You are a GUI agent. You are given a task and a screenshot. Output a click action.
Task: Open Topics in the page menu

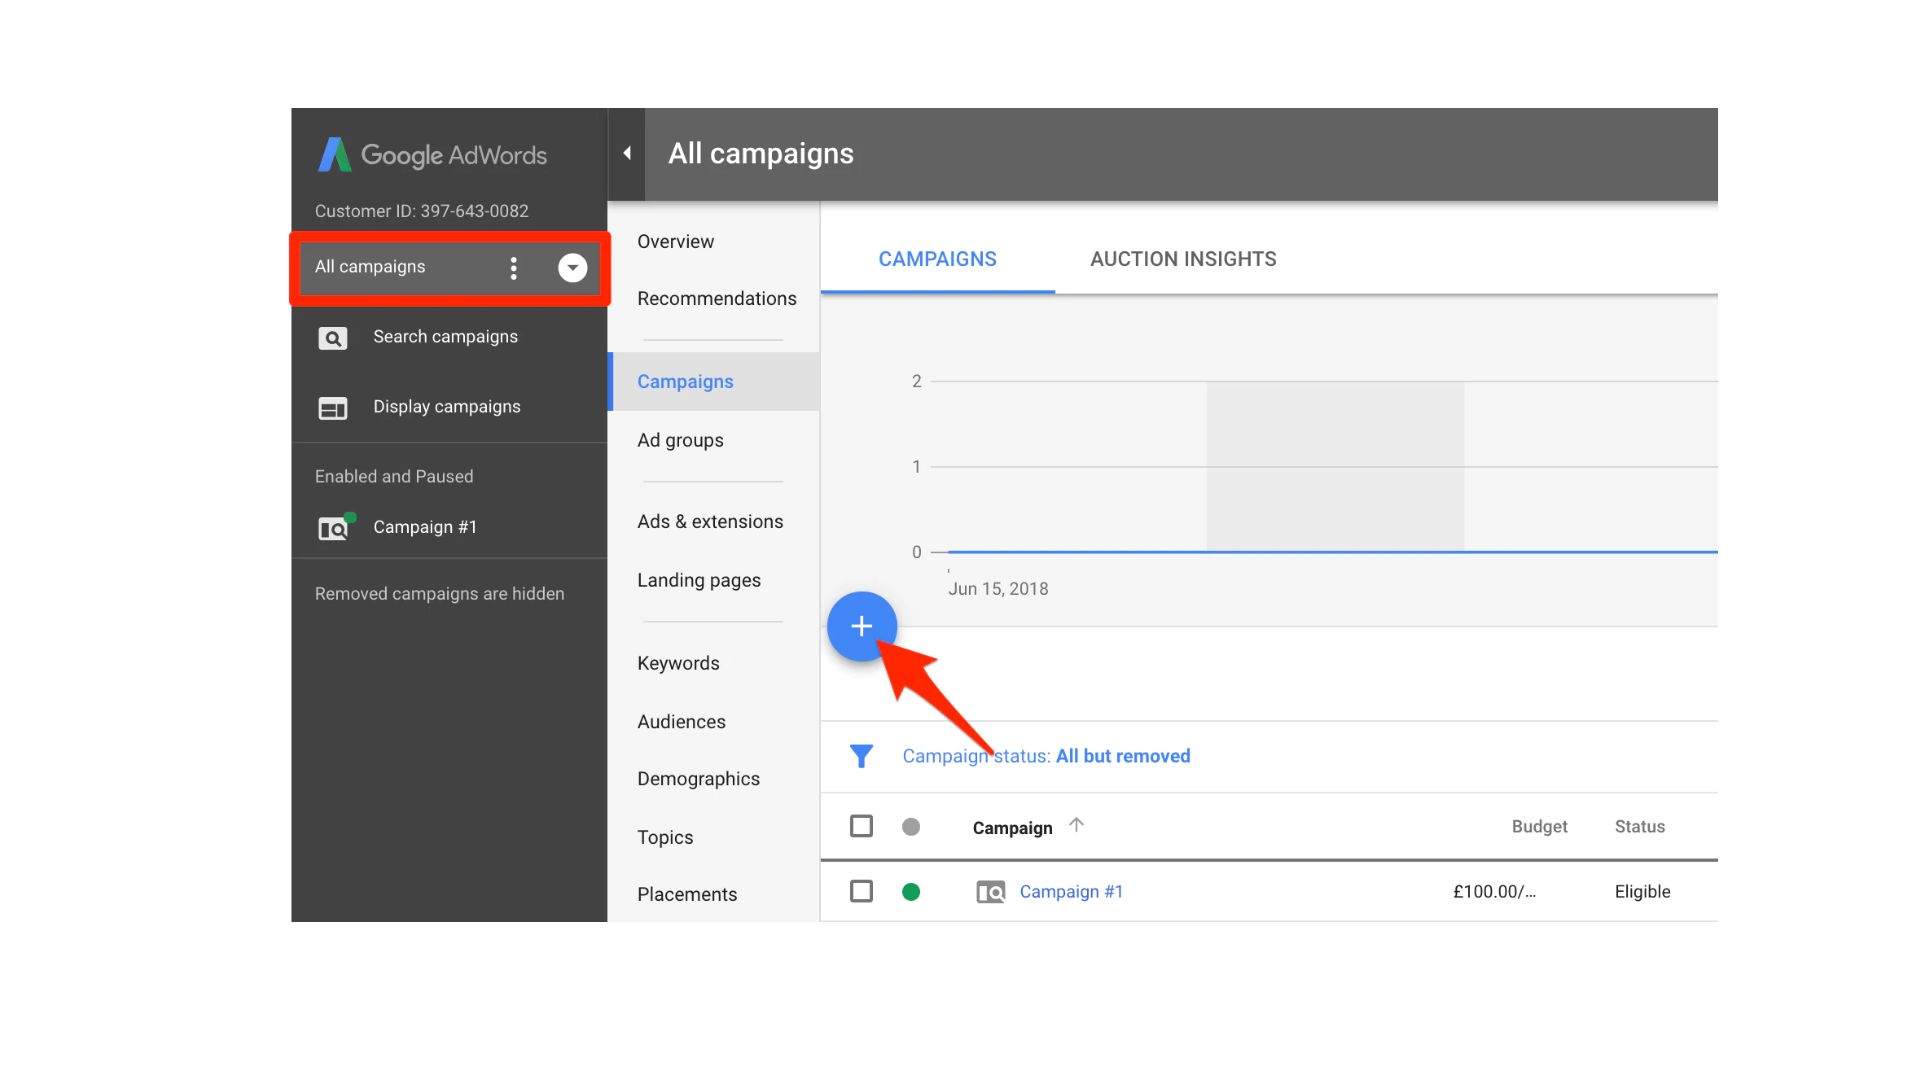point(665,838)
